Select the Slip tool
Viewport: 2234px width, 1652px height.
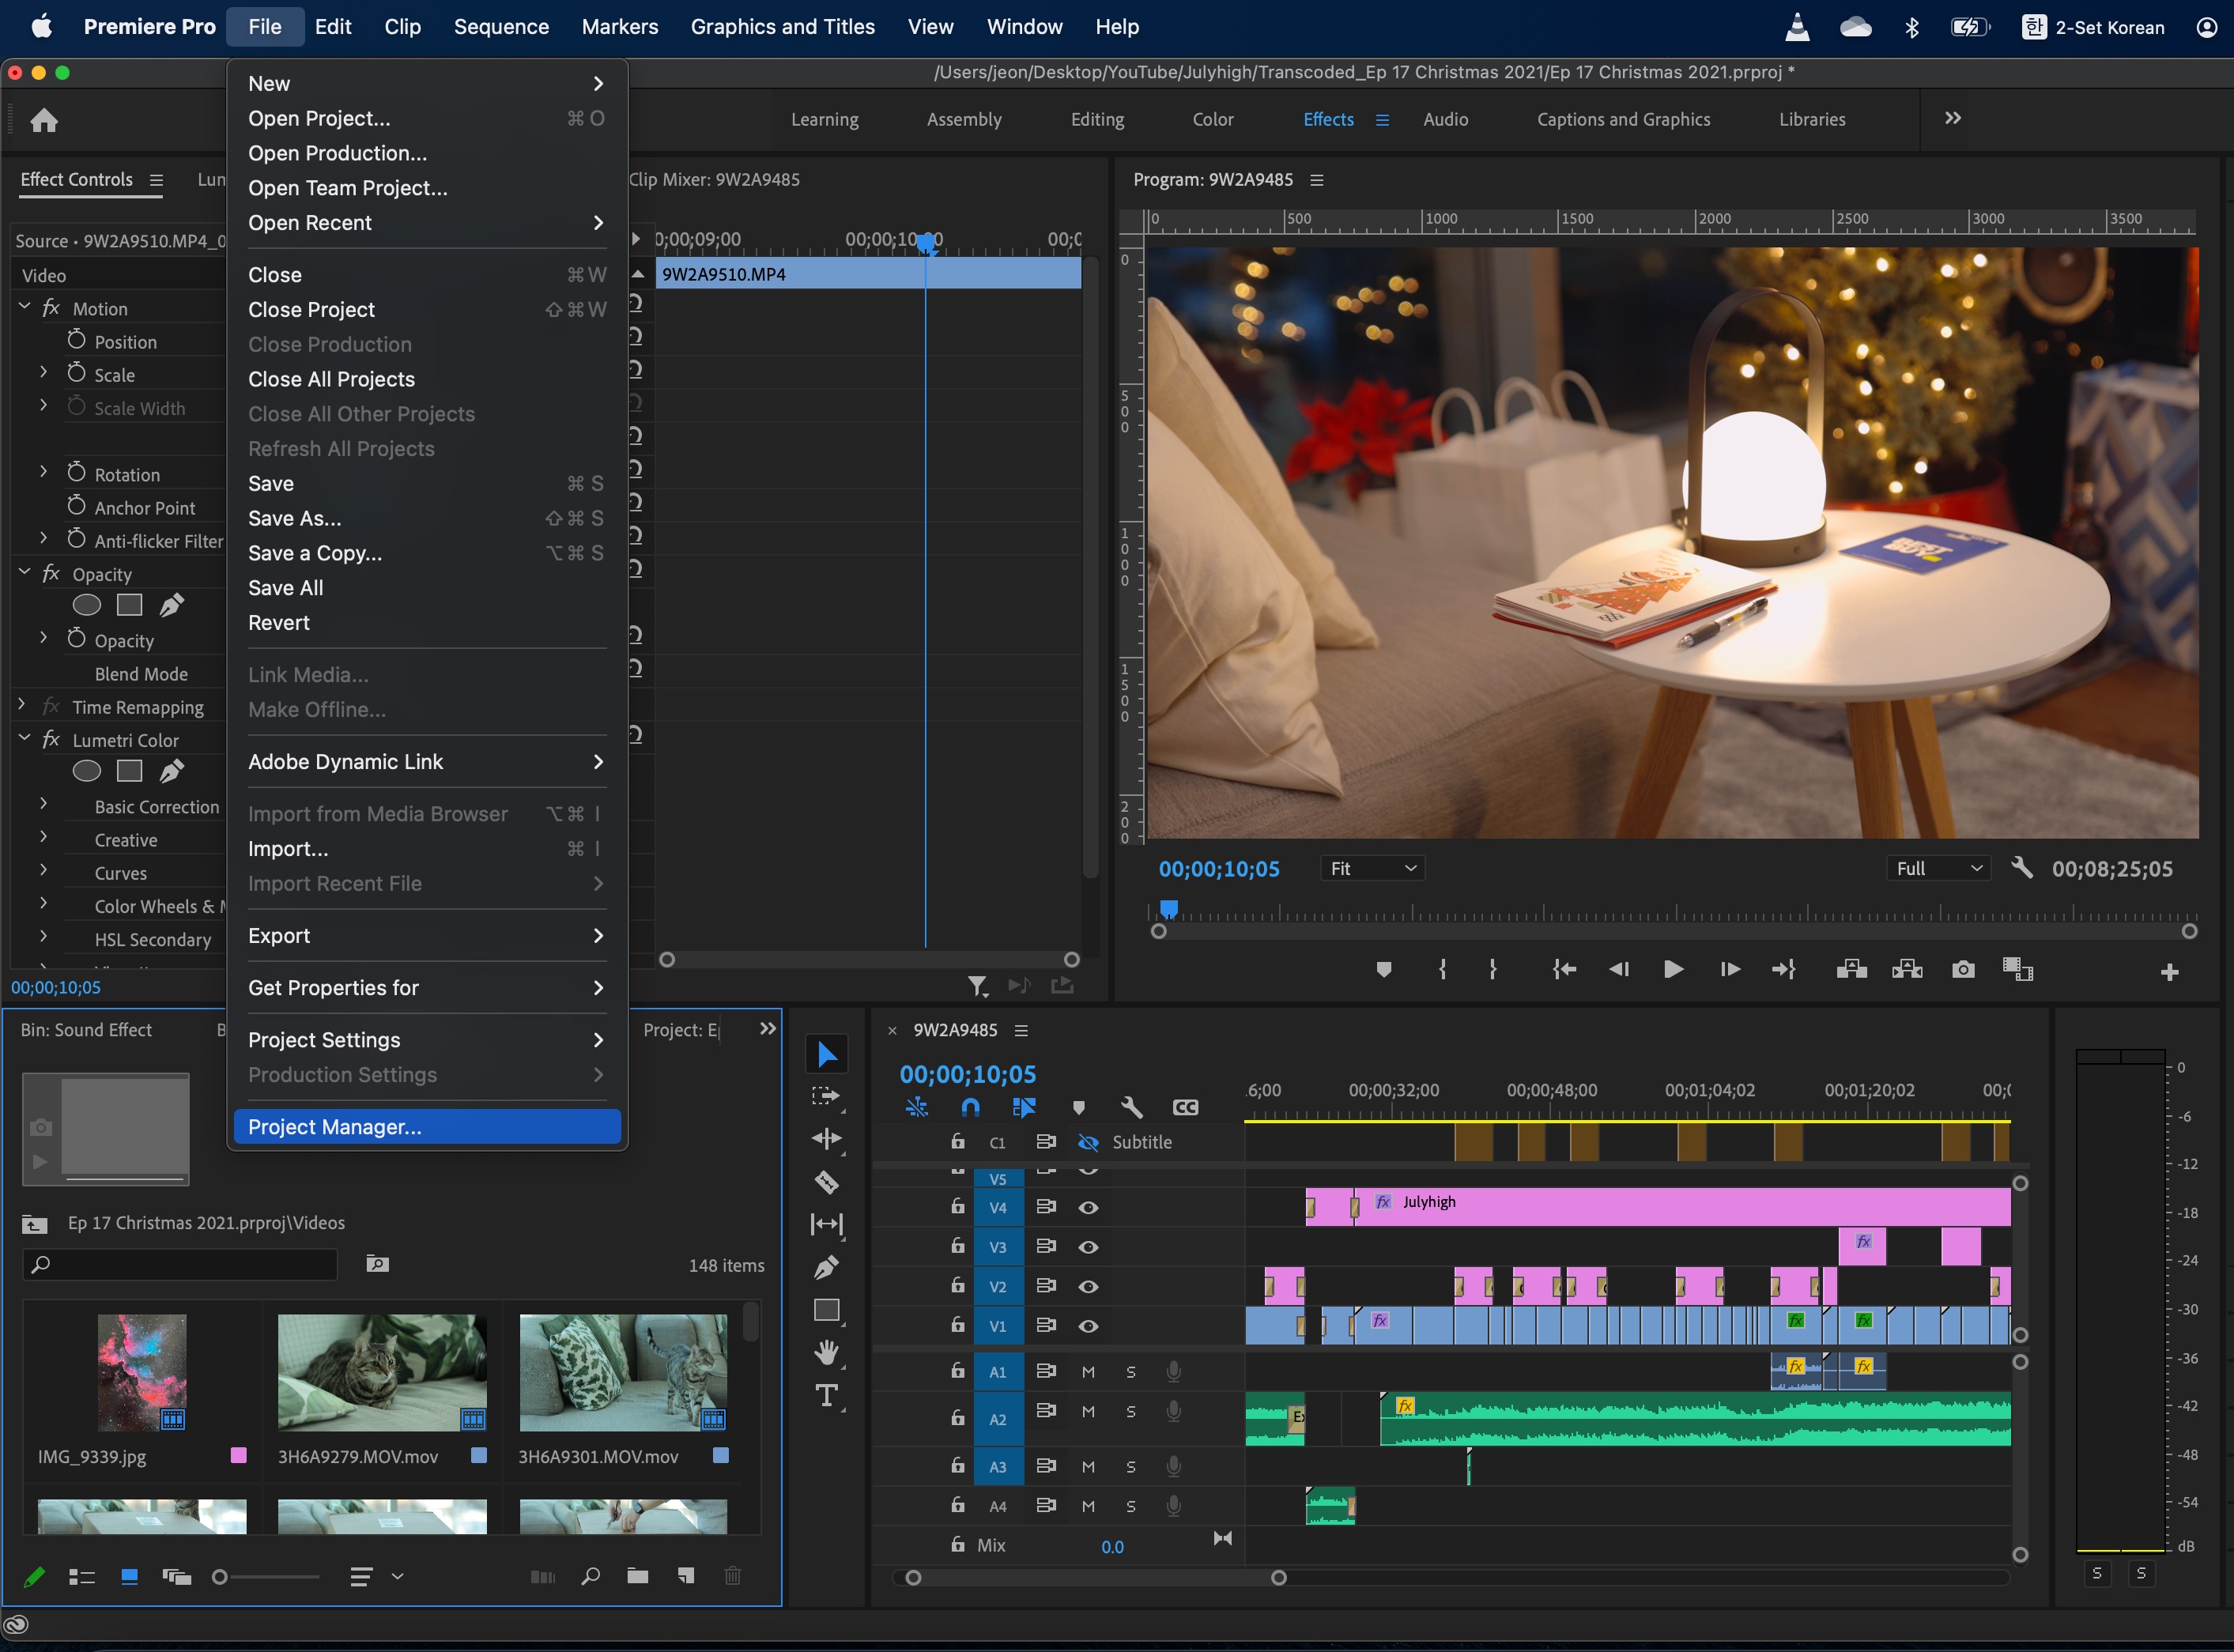(827, 1224)
